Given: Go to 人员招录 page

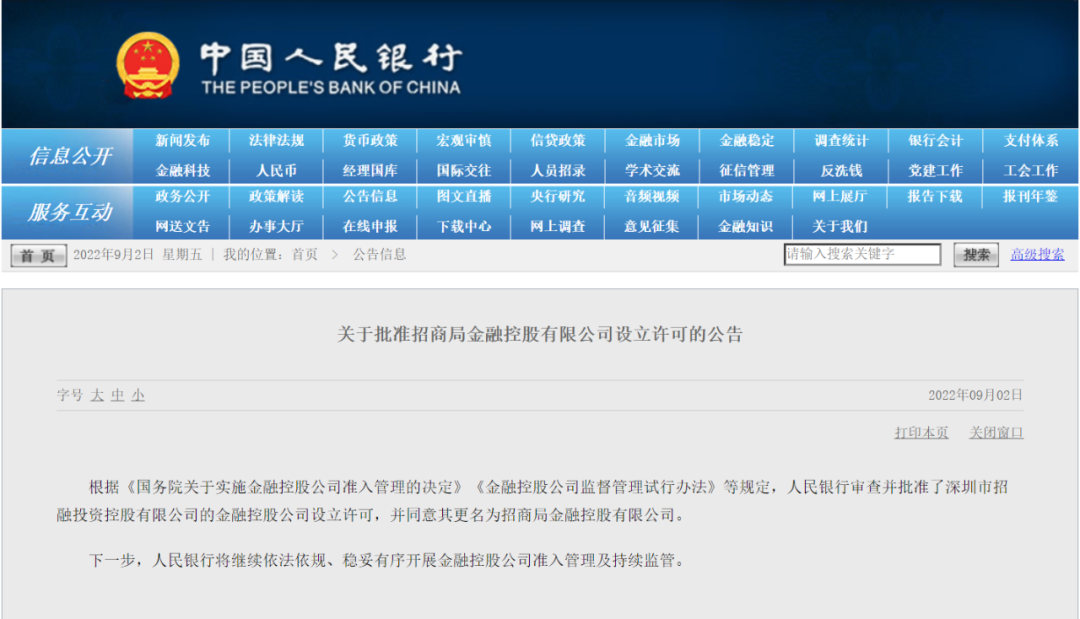Looking at the screenshot, I should pos(558,170).
